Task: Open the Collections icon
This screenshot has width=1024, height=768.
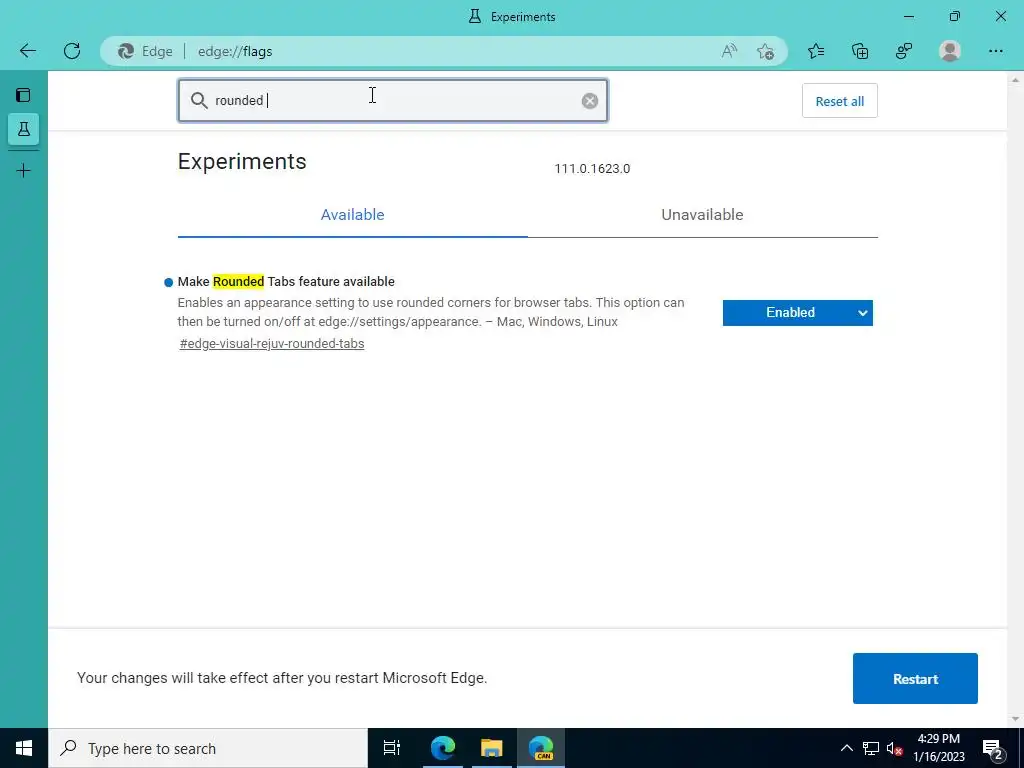Action: tap(860, 51)
